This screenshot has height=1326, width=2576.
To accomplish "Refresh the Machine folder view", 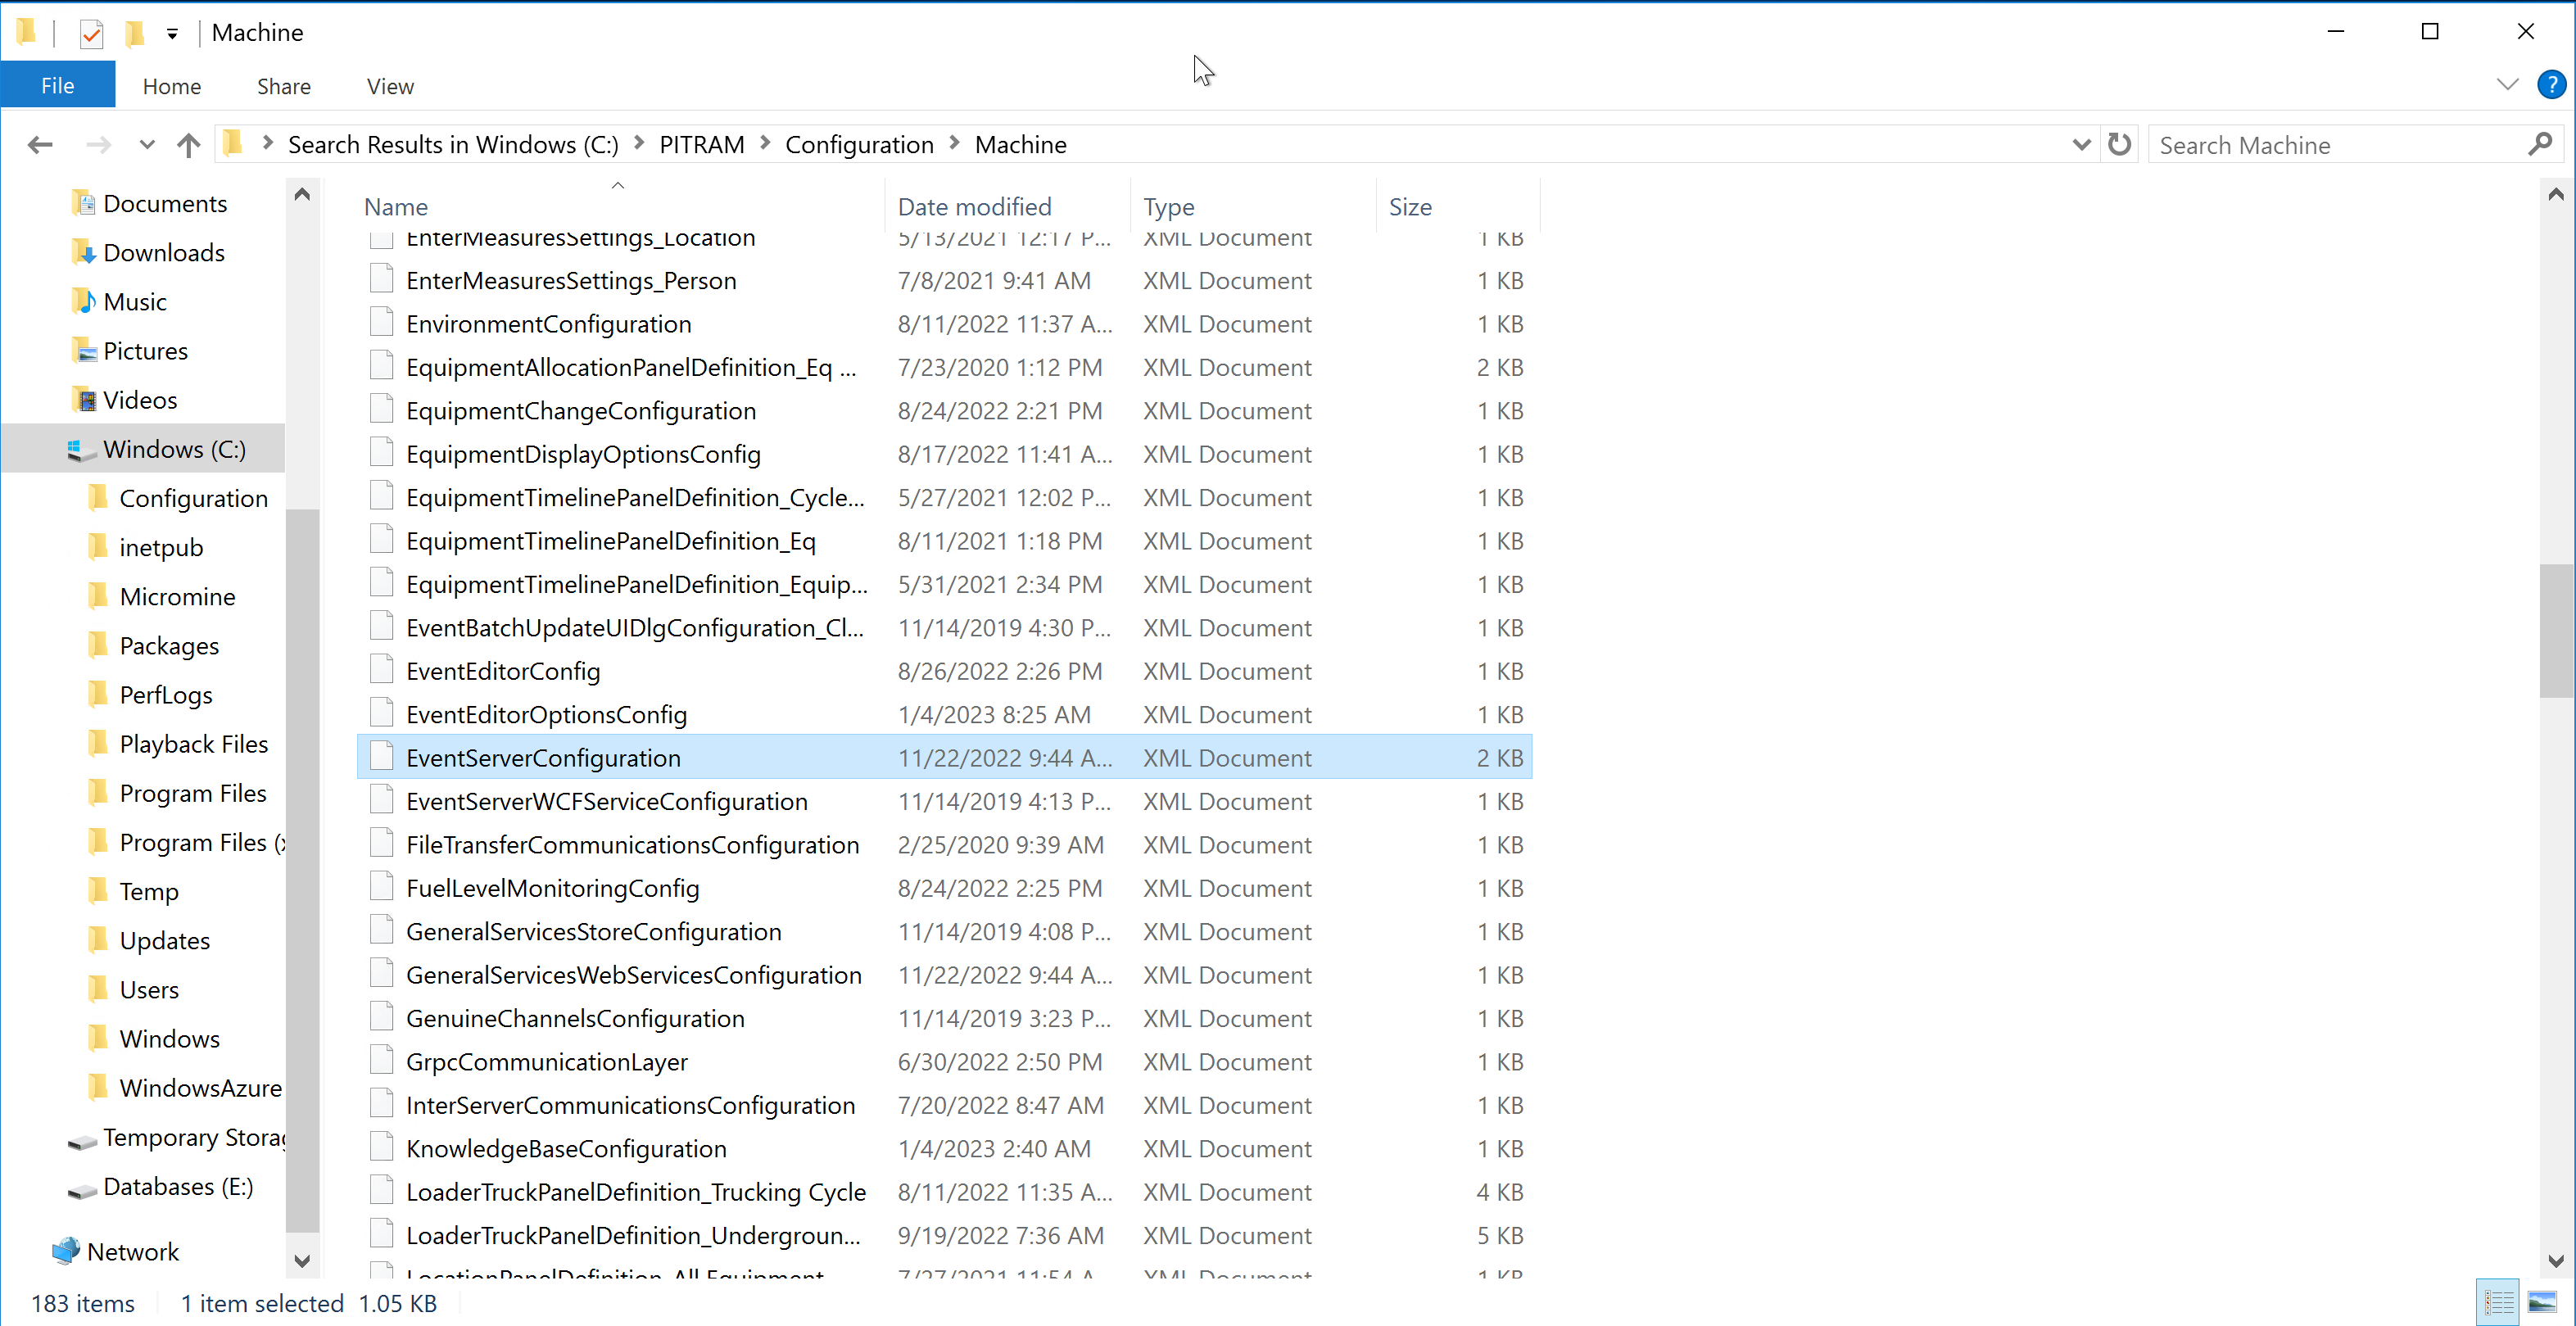I will (x=2120, y=144).
